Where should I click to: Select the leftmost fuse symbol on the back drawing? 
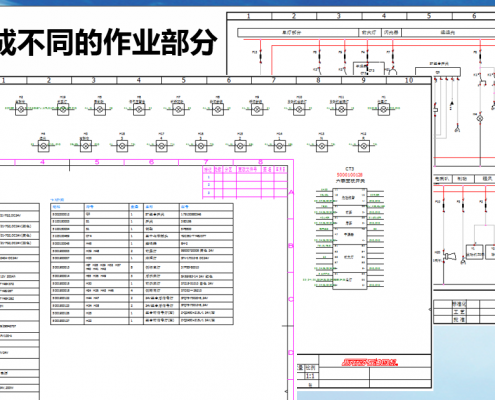click(x=260, y=56)
